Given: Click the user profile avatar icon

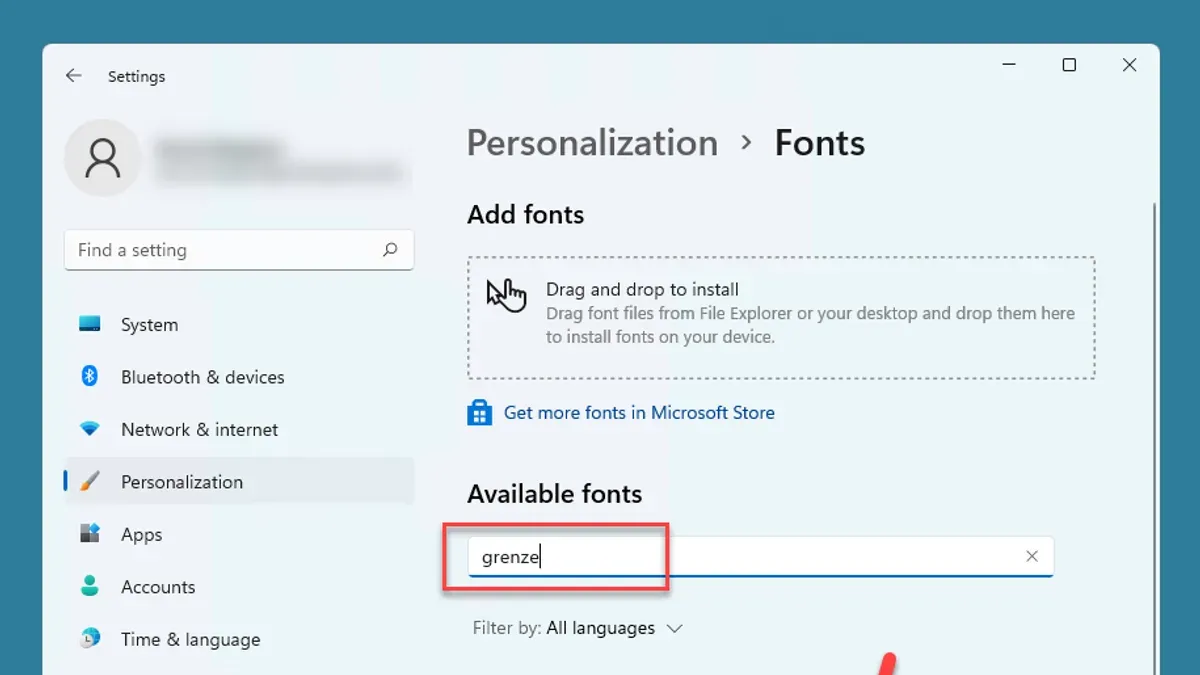Looking at the screenshot, I should tap(102, 158).
